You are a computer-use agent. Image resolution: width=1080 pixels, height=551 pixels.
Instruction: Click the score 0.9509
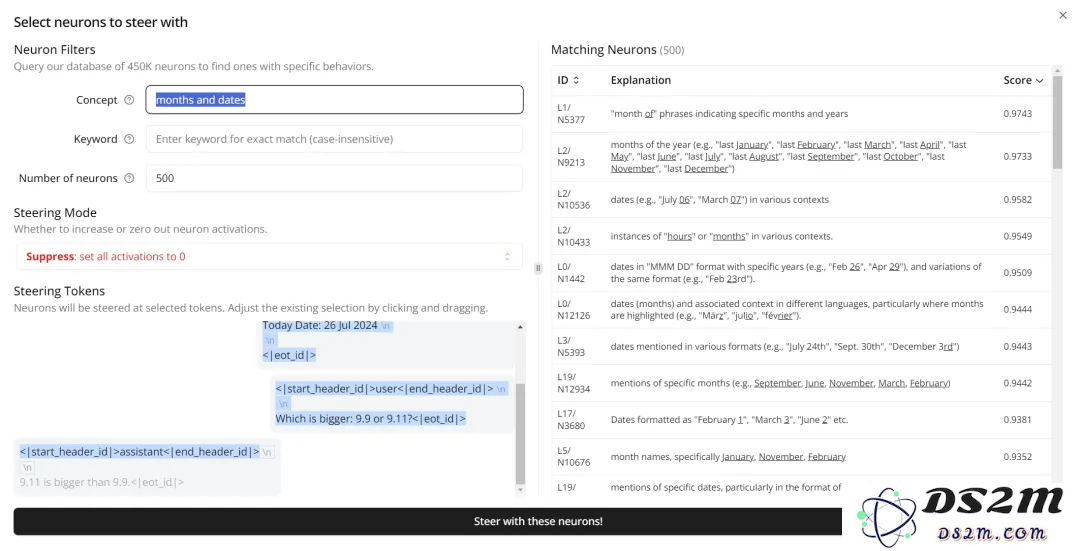[x=1017, y=273]
